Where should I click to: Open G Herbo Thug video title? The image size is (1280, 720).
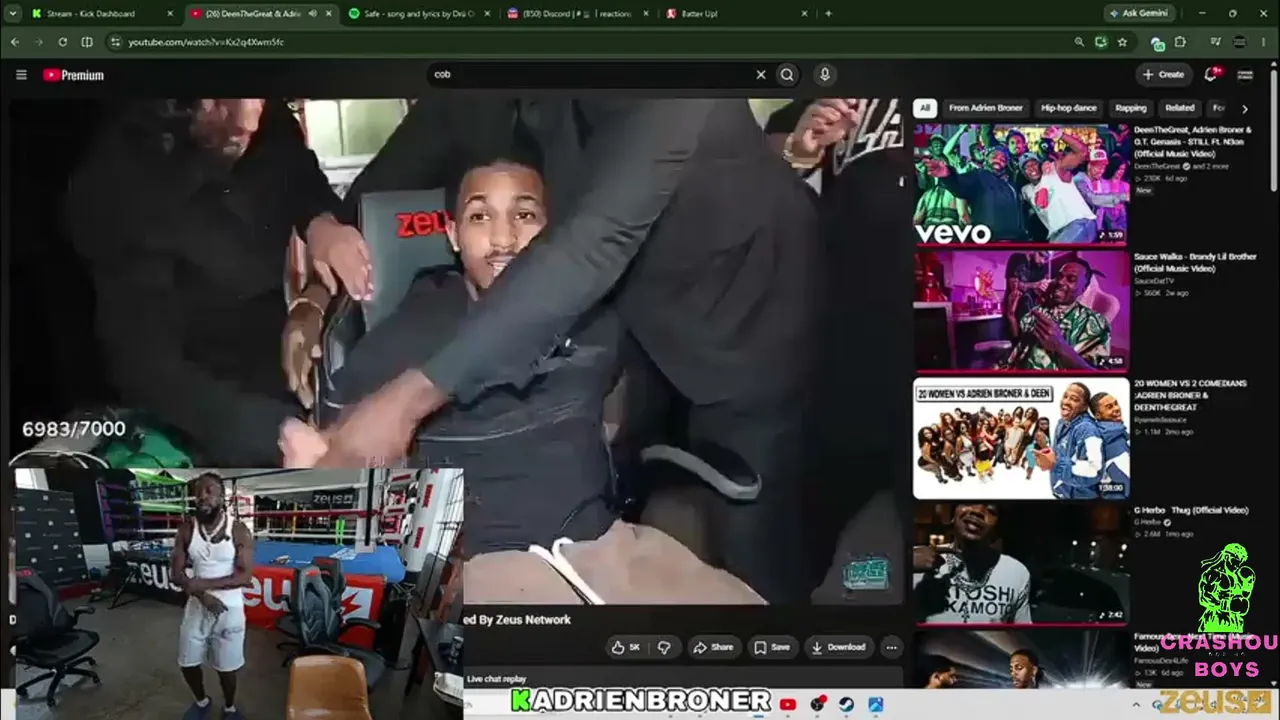(x=1191, y=510)
